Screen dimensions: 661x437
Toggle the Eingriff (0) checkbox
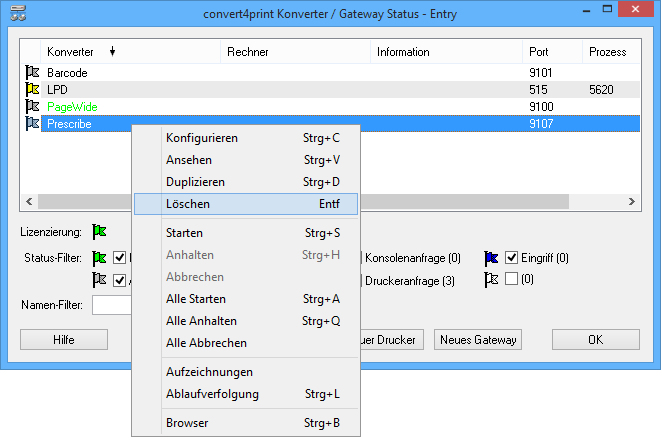pos(512,258)
